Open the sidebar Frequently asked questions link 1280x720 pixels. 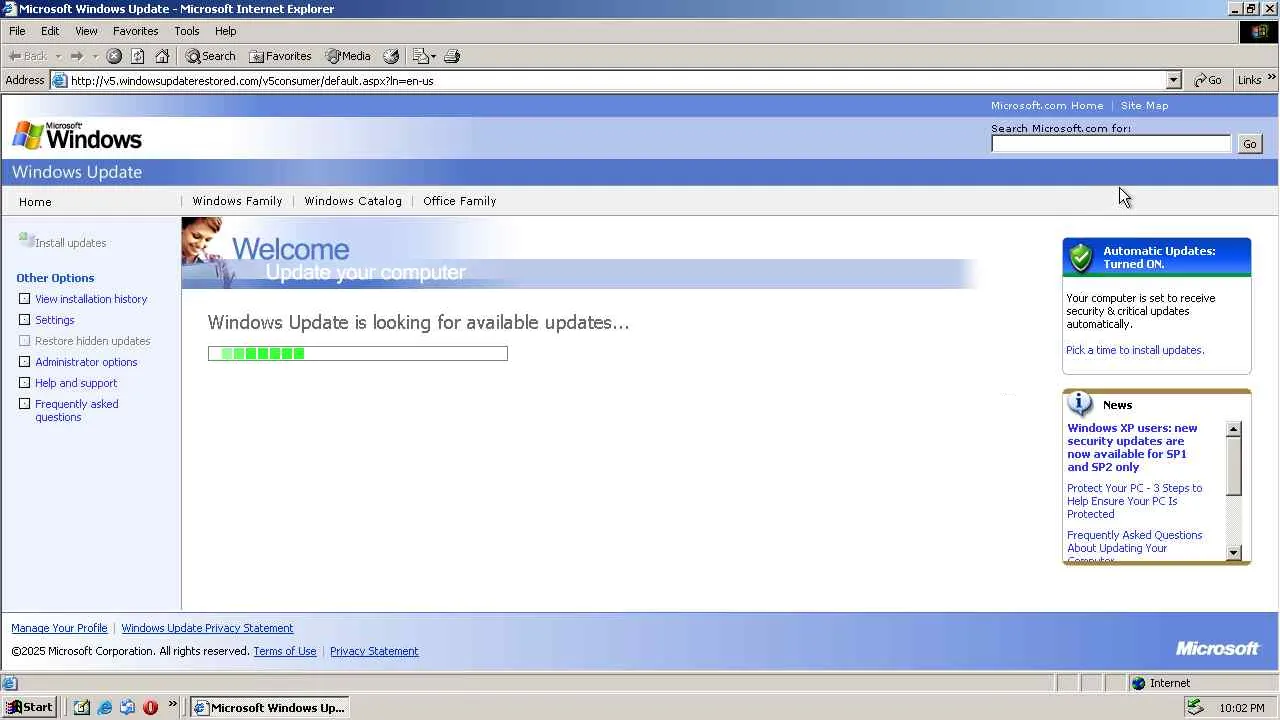click(x=76, y=410)
